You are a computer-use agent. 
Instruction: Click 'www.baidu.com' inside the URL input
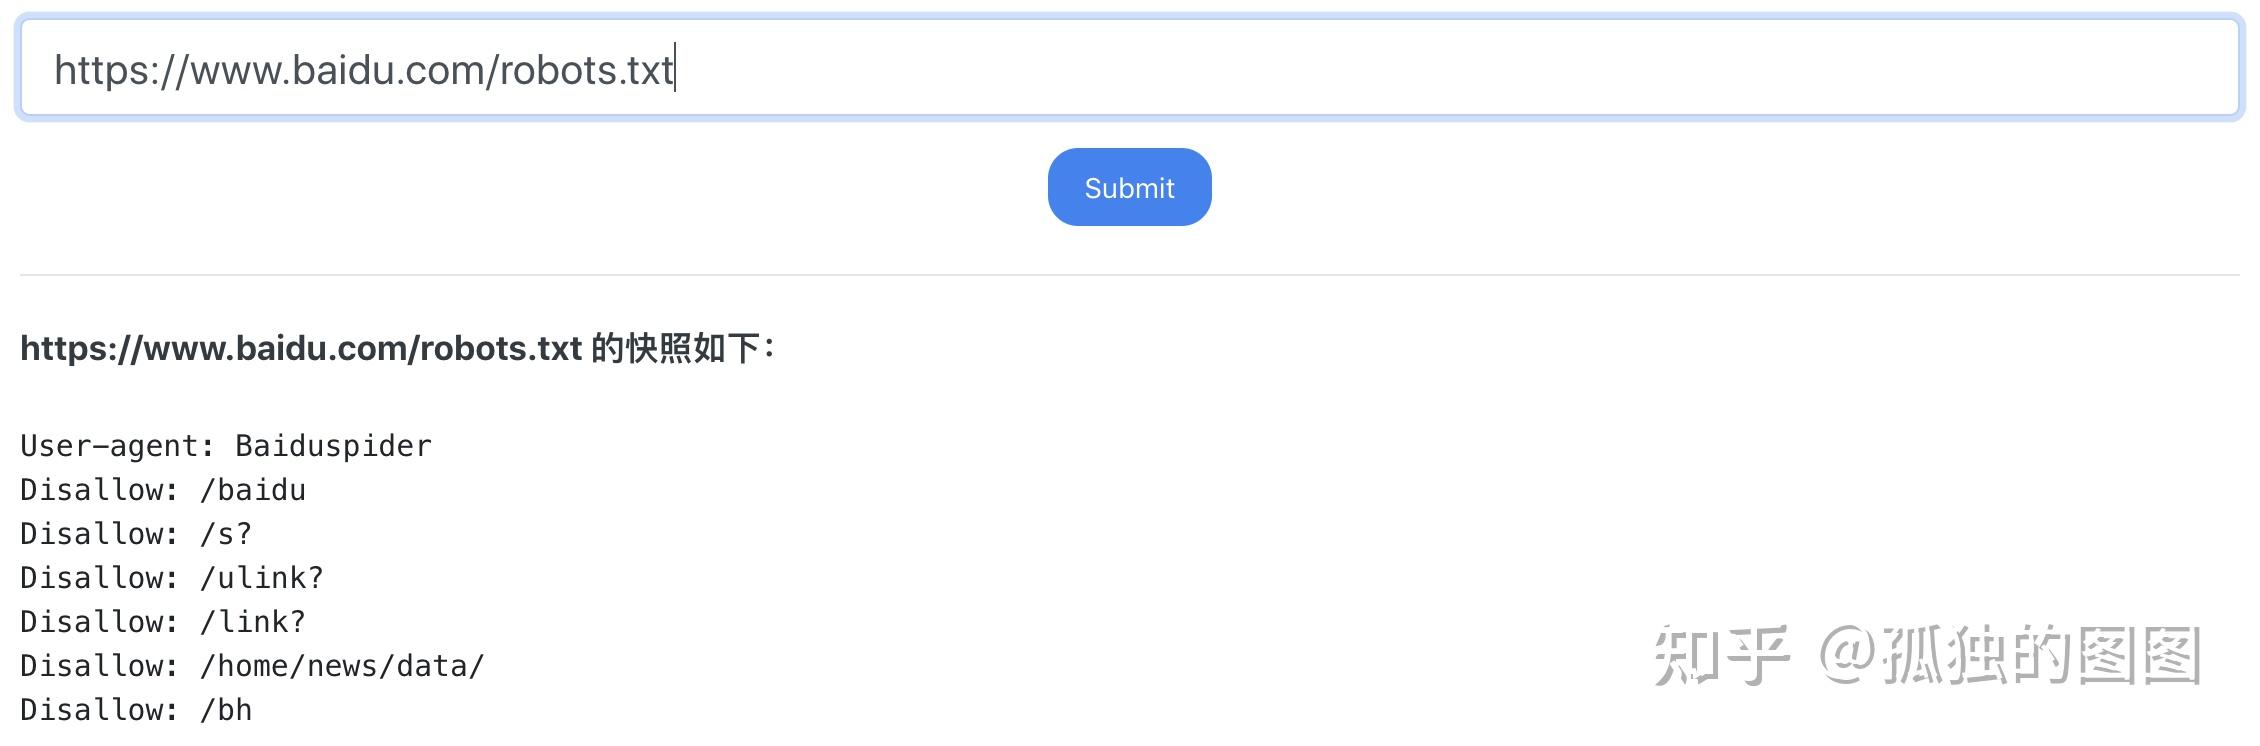(x=336, y=70)
